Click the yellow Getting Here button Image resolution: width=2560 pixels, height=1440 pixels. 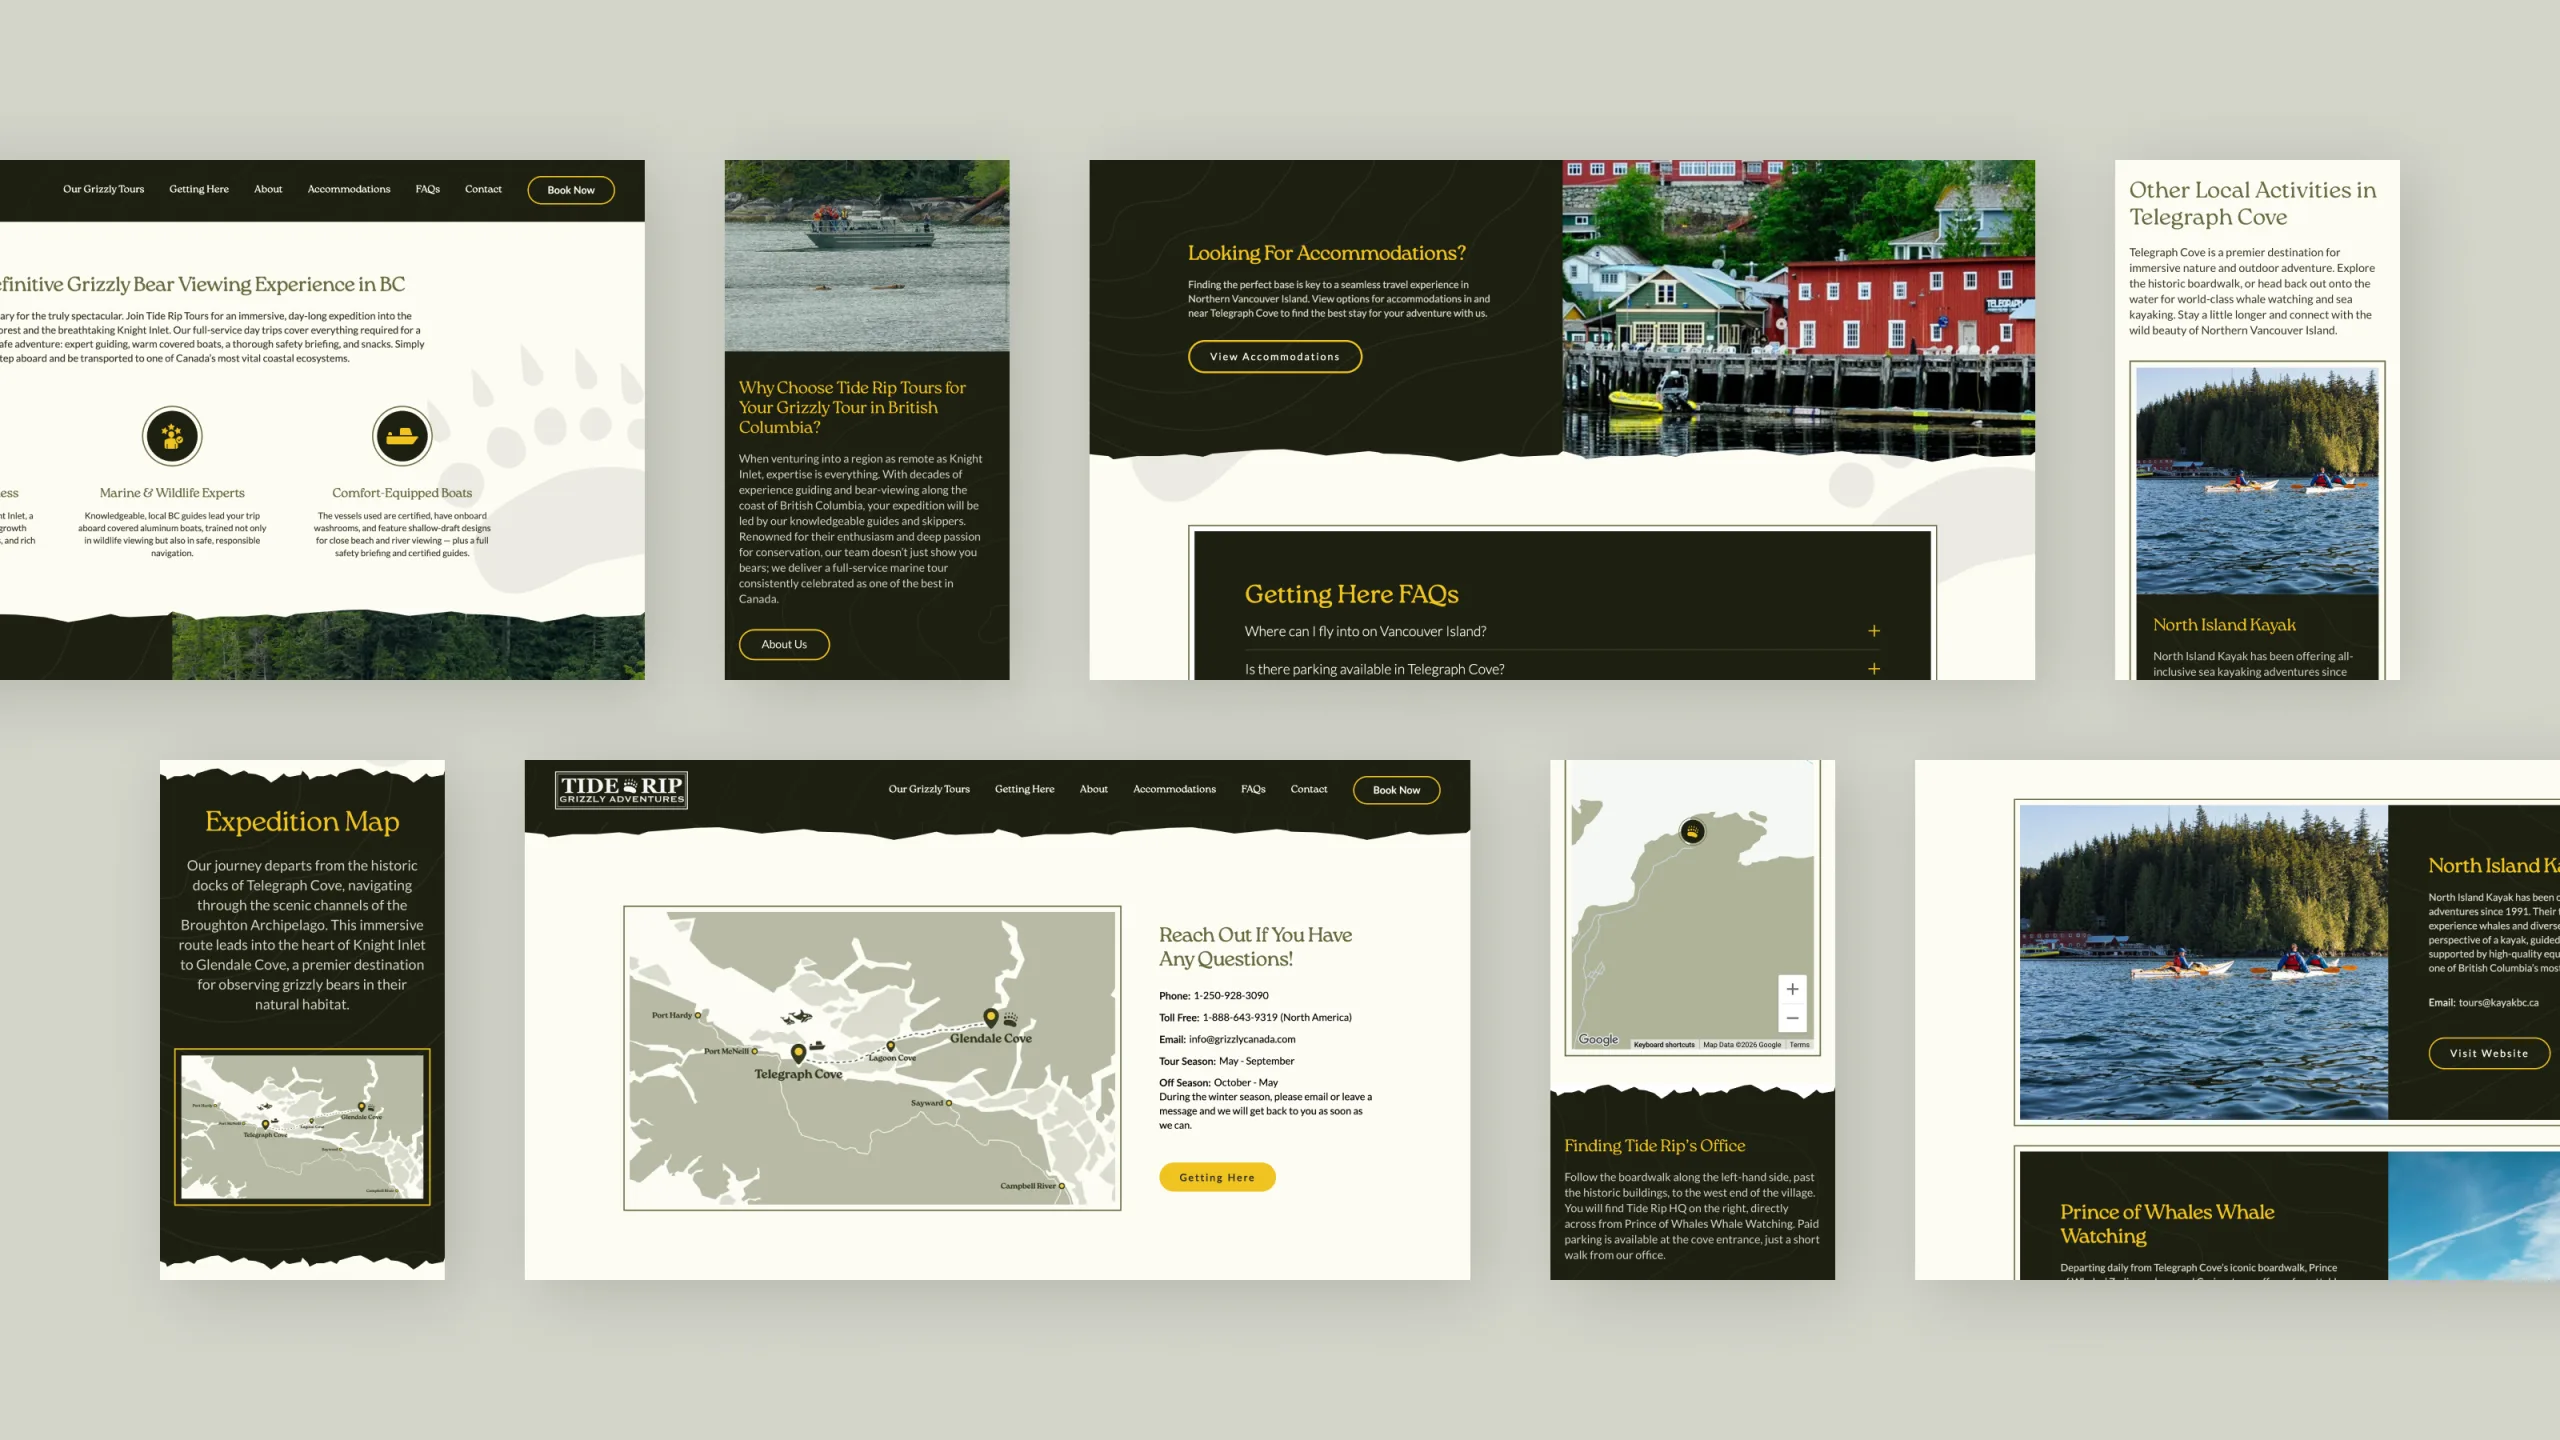point(1217,1177)
